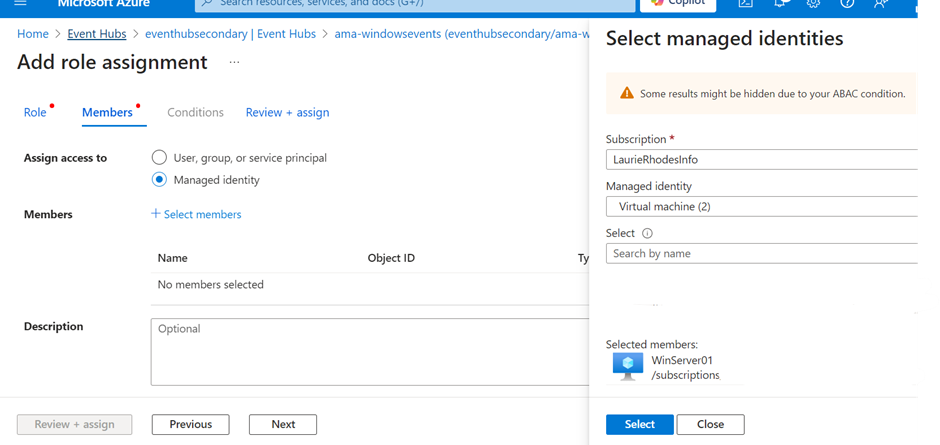Switch to the Conditions tab
940x445 pixels.
click(x=195, y=112)
